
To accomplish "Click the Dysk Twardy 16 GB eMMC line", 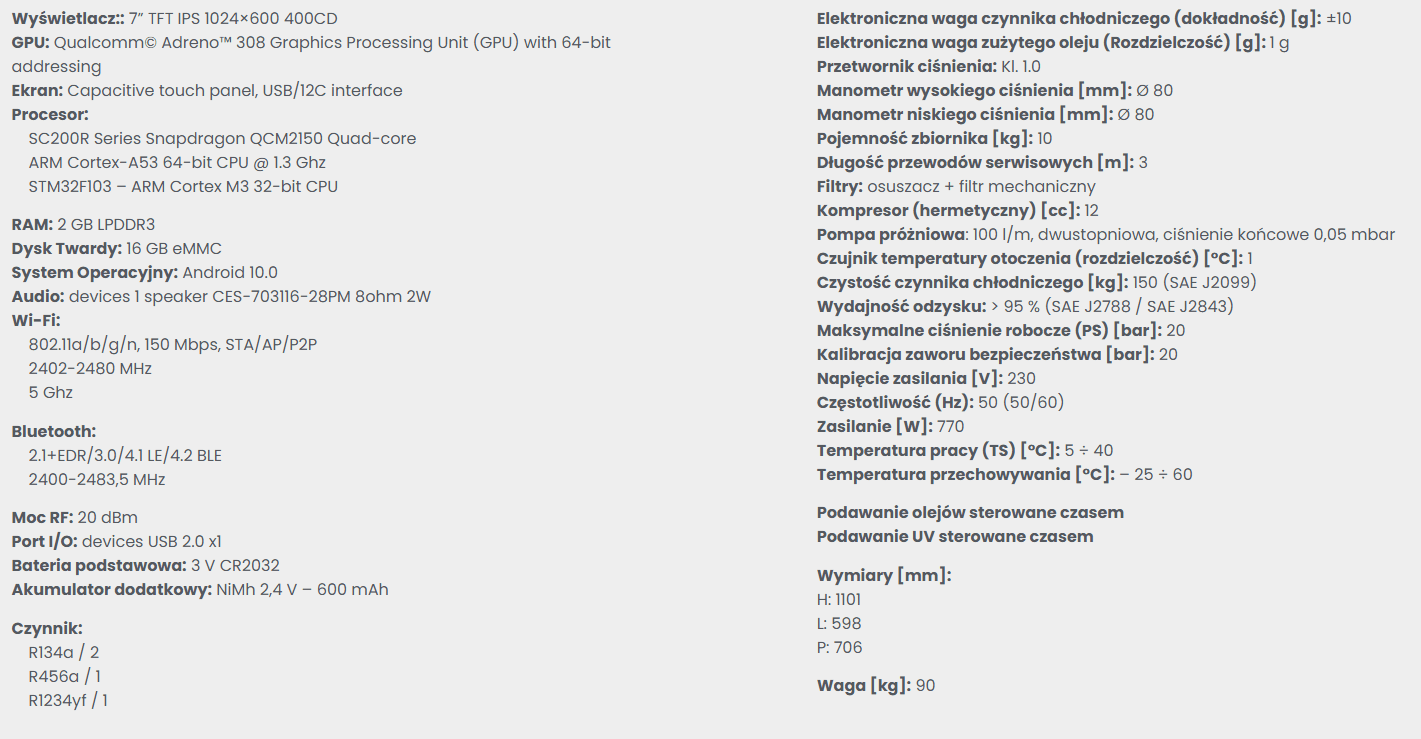I will [116, 248].
